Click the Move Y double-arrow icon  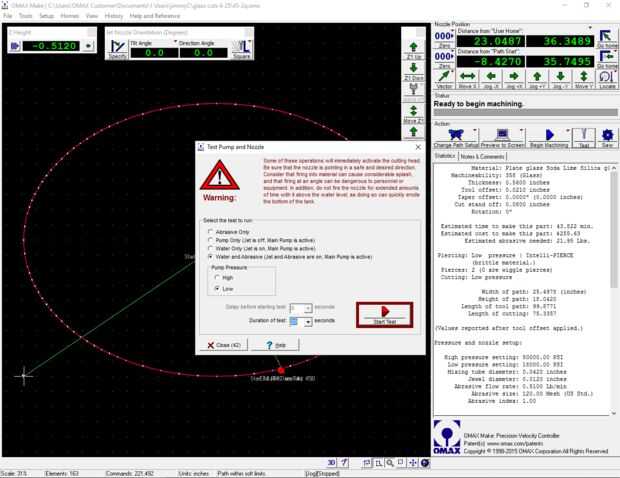point(584,79)
